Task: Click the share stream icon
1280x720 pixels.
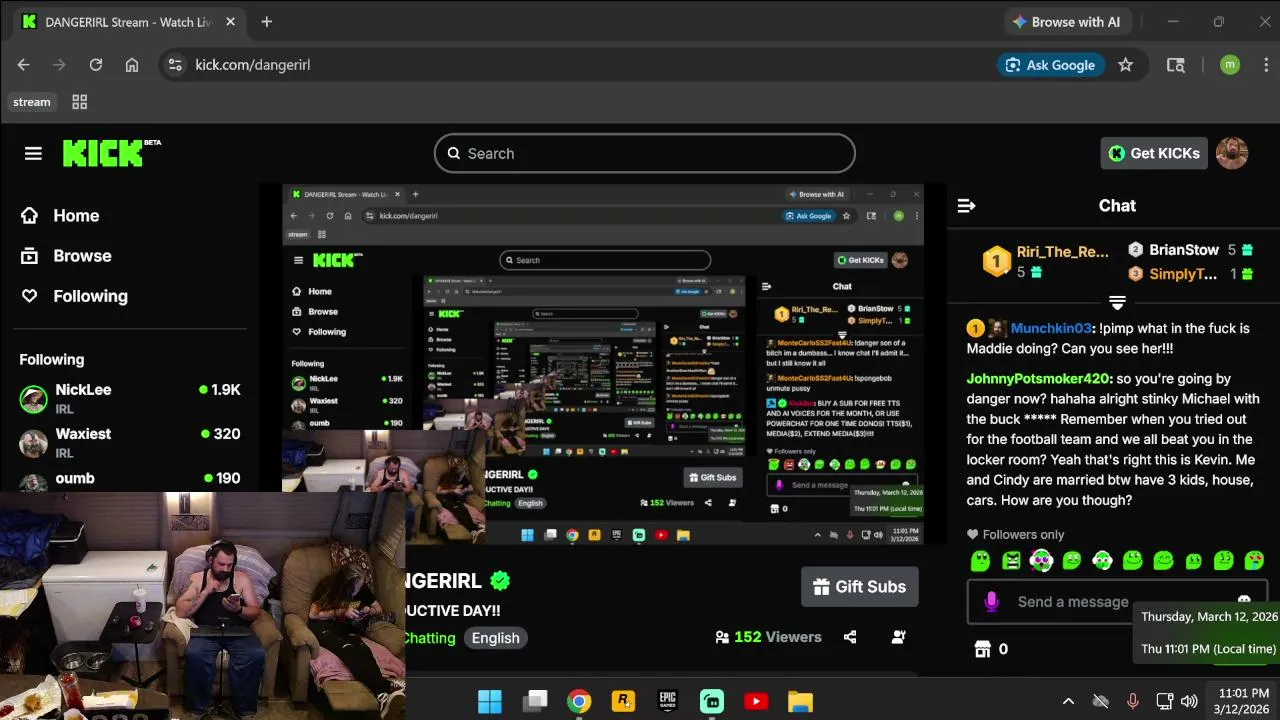Action: click(850, 637)
